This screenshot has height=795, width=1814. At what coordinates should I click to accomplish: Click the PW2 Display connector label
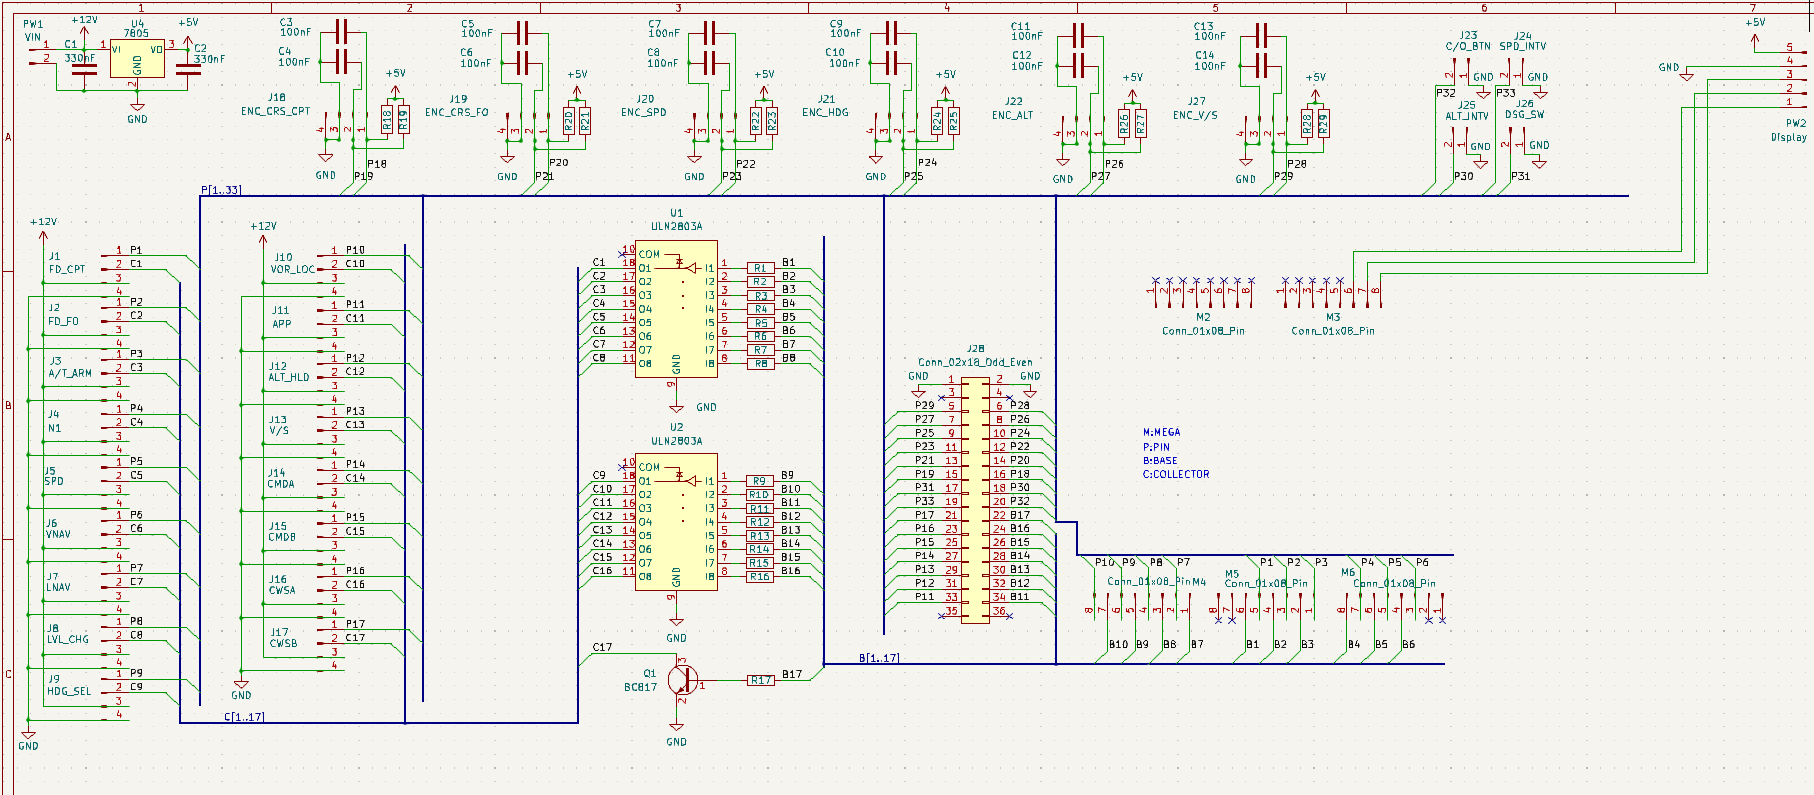(x=1789, y=130)
